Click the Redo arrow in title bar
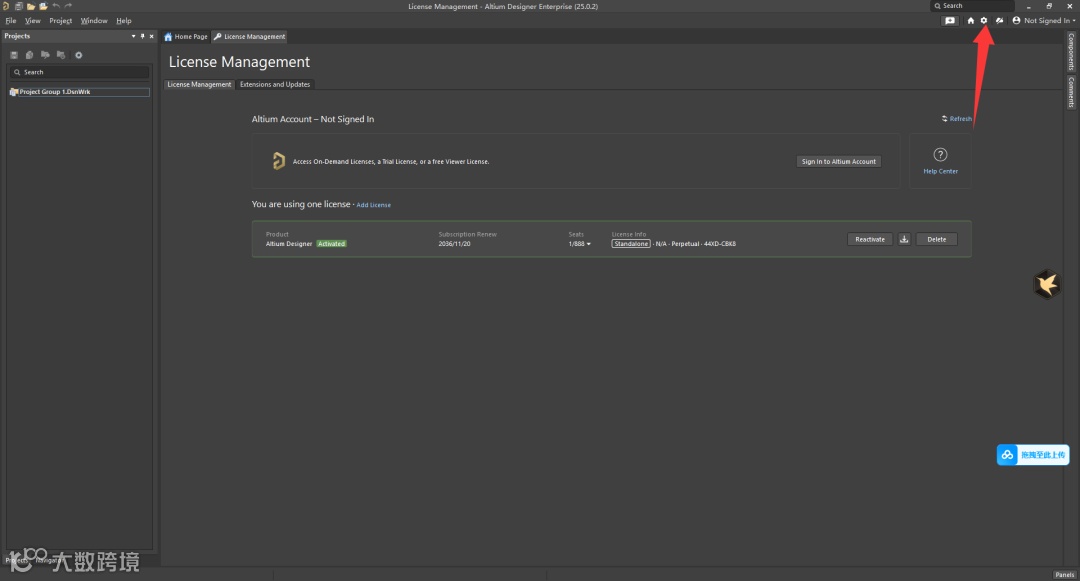1080x581 pixels. click(68, 6)
